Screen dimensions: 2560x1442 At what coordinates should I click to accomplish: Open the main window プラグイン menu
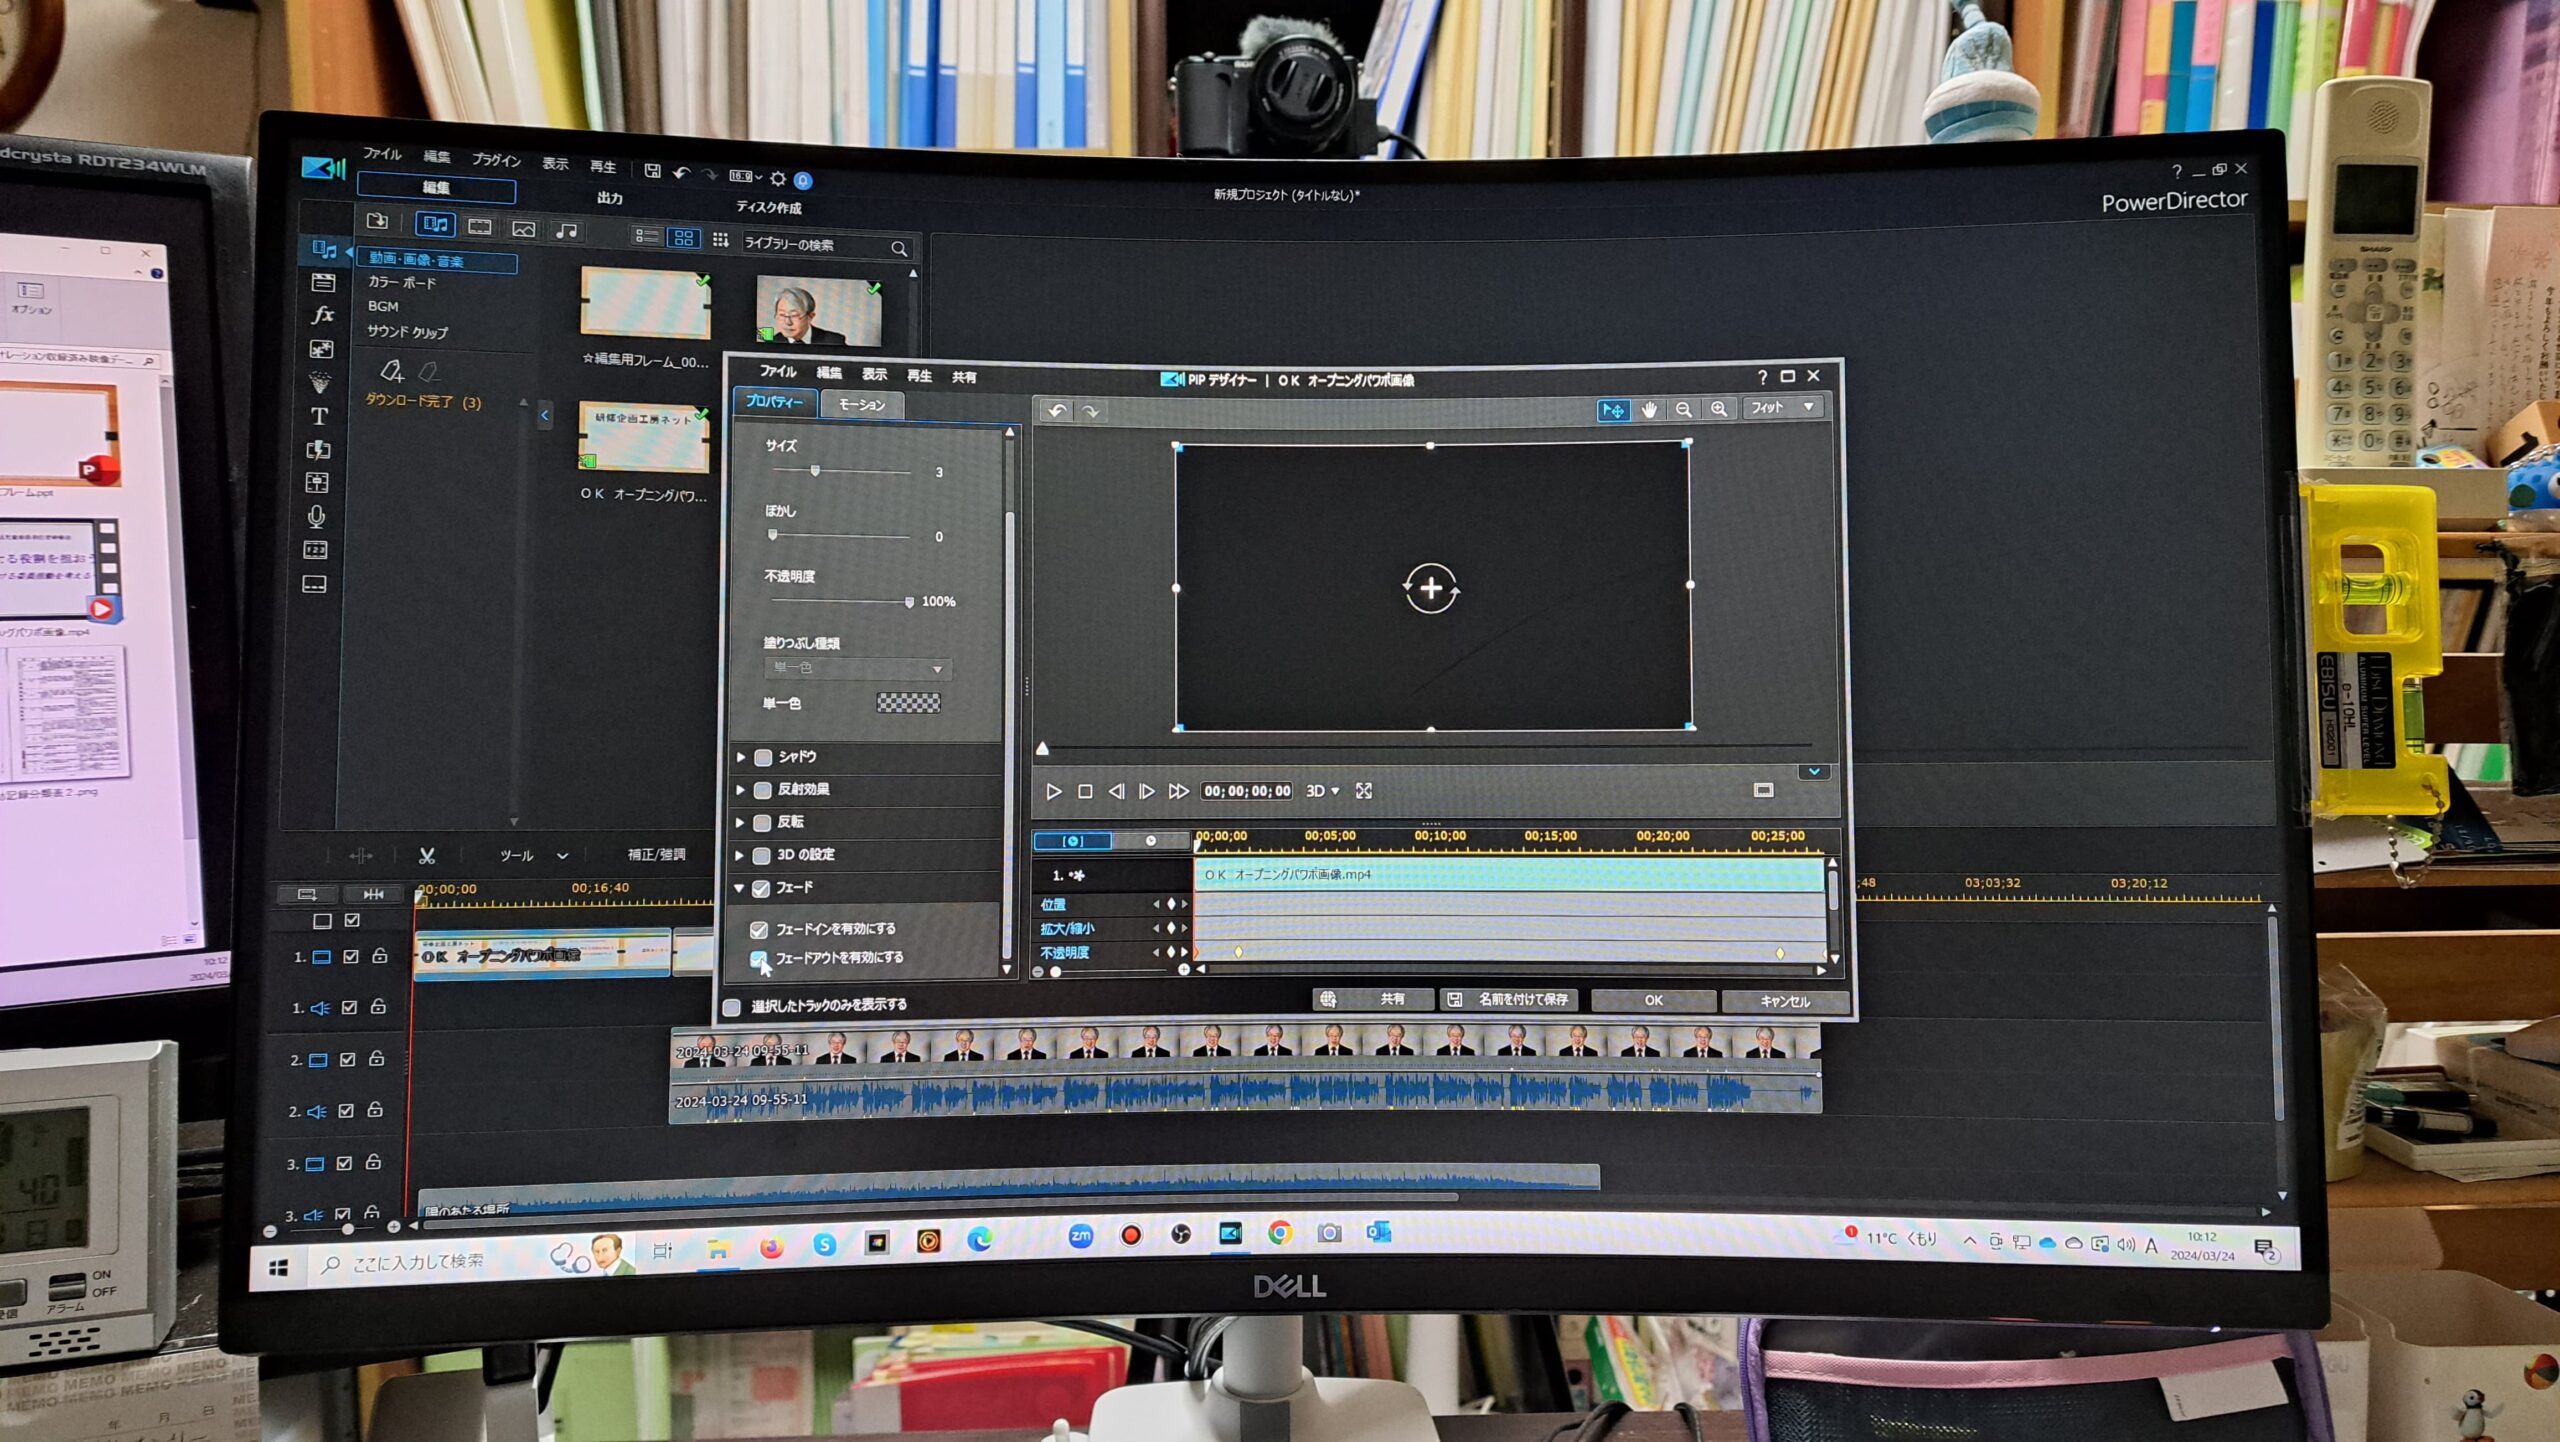(x=496, y=160)
